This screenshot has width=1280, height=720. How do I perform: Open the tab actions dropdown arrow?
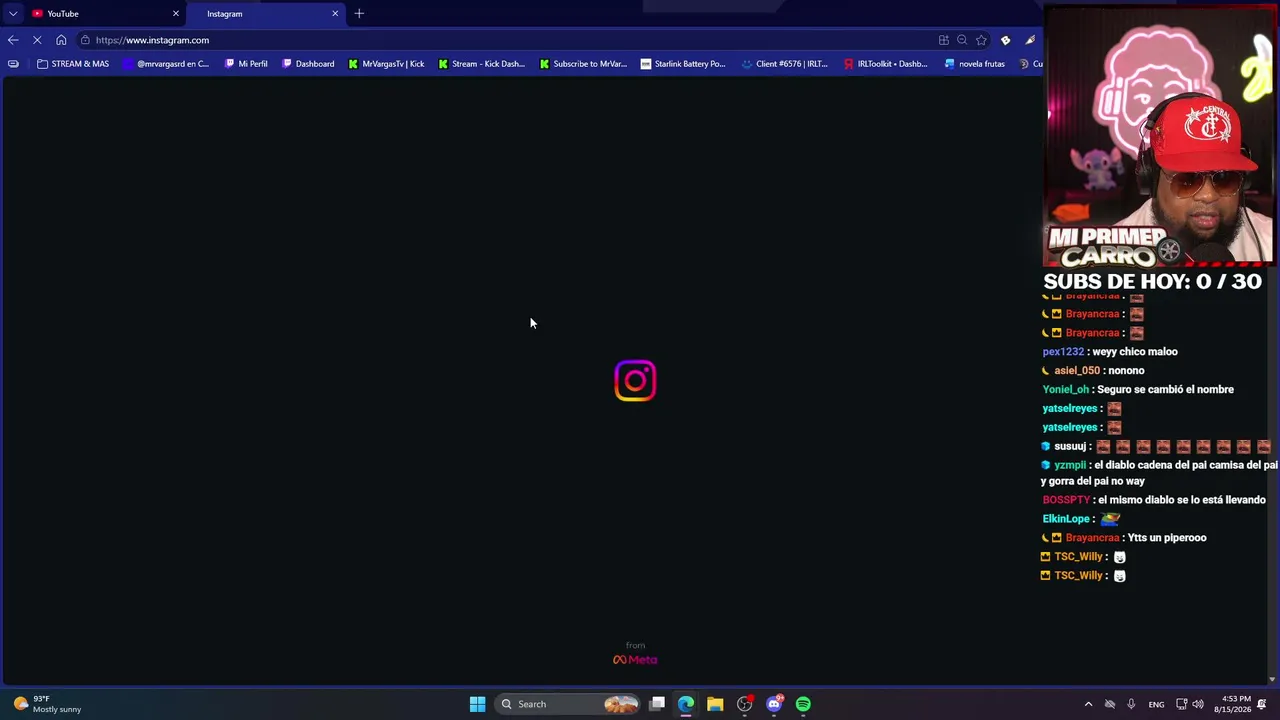point(13,14)
